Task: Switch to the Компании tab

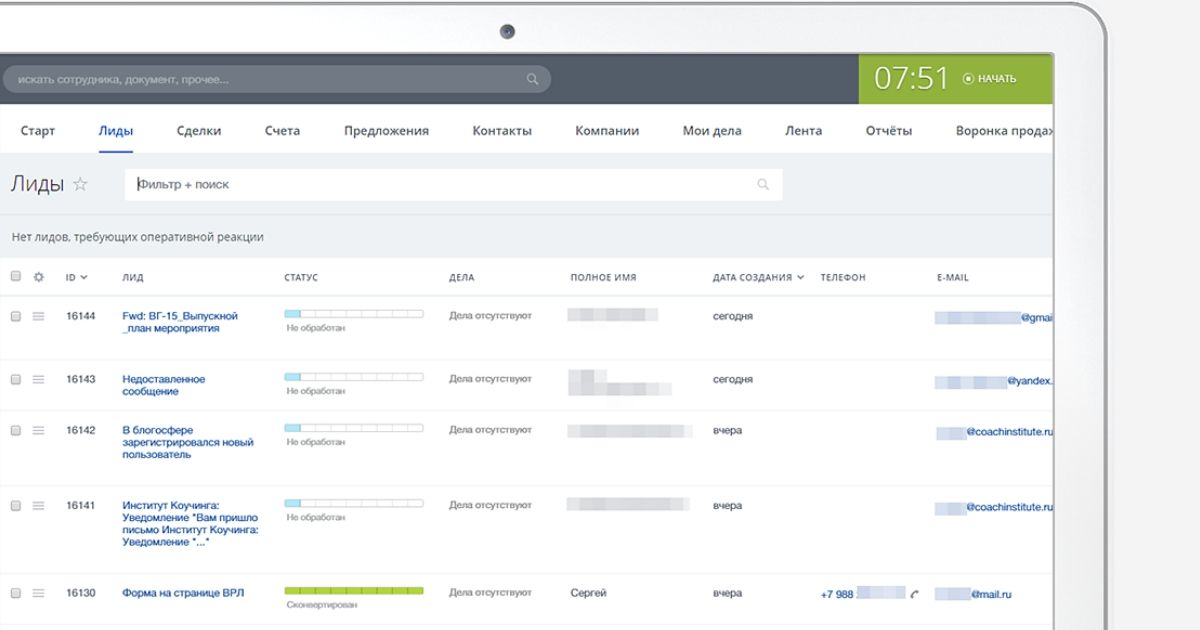Action: 607,131
